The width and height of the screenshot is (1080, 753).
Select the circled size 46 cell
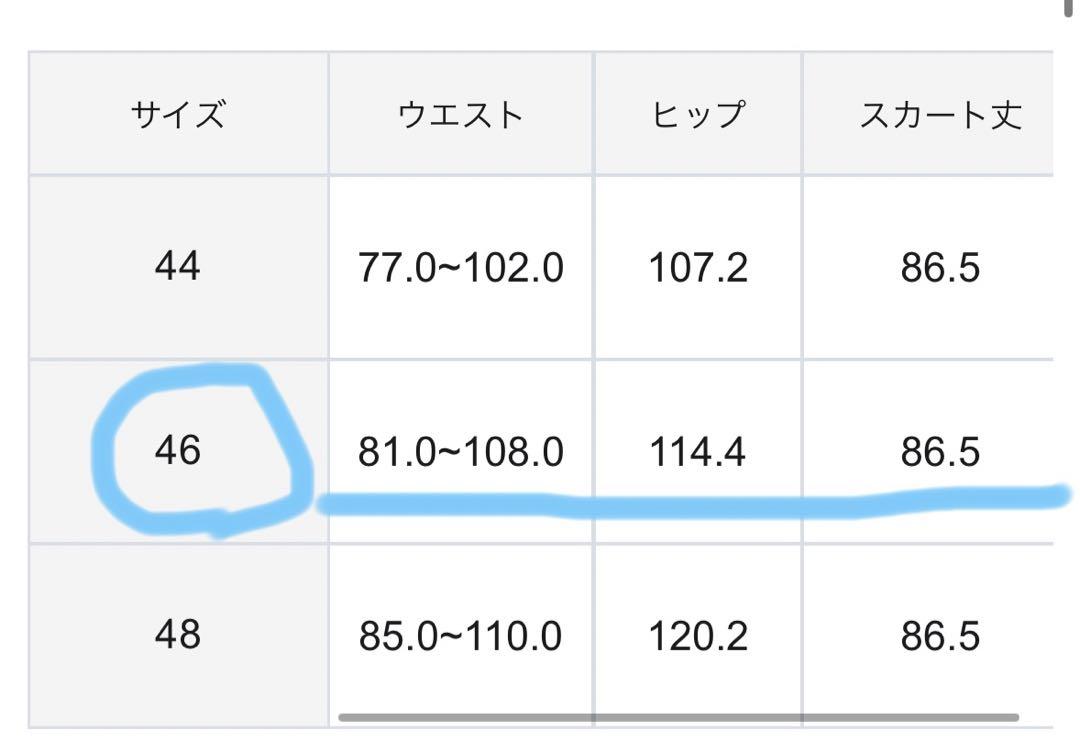178,451
